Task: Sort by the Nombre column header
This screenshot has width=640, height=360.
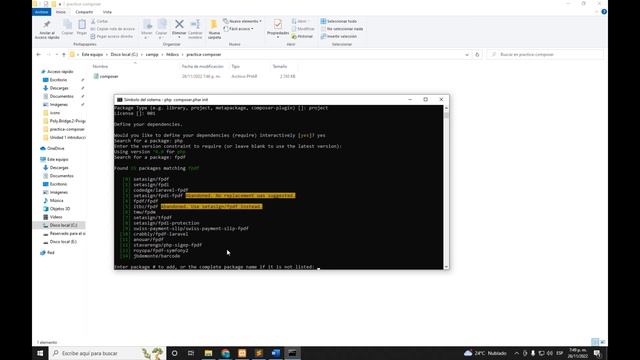Action: [100, 66]
